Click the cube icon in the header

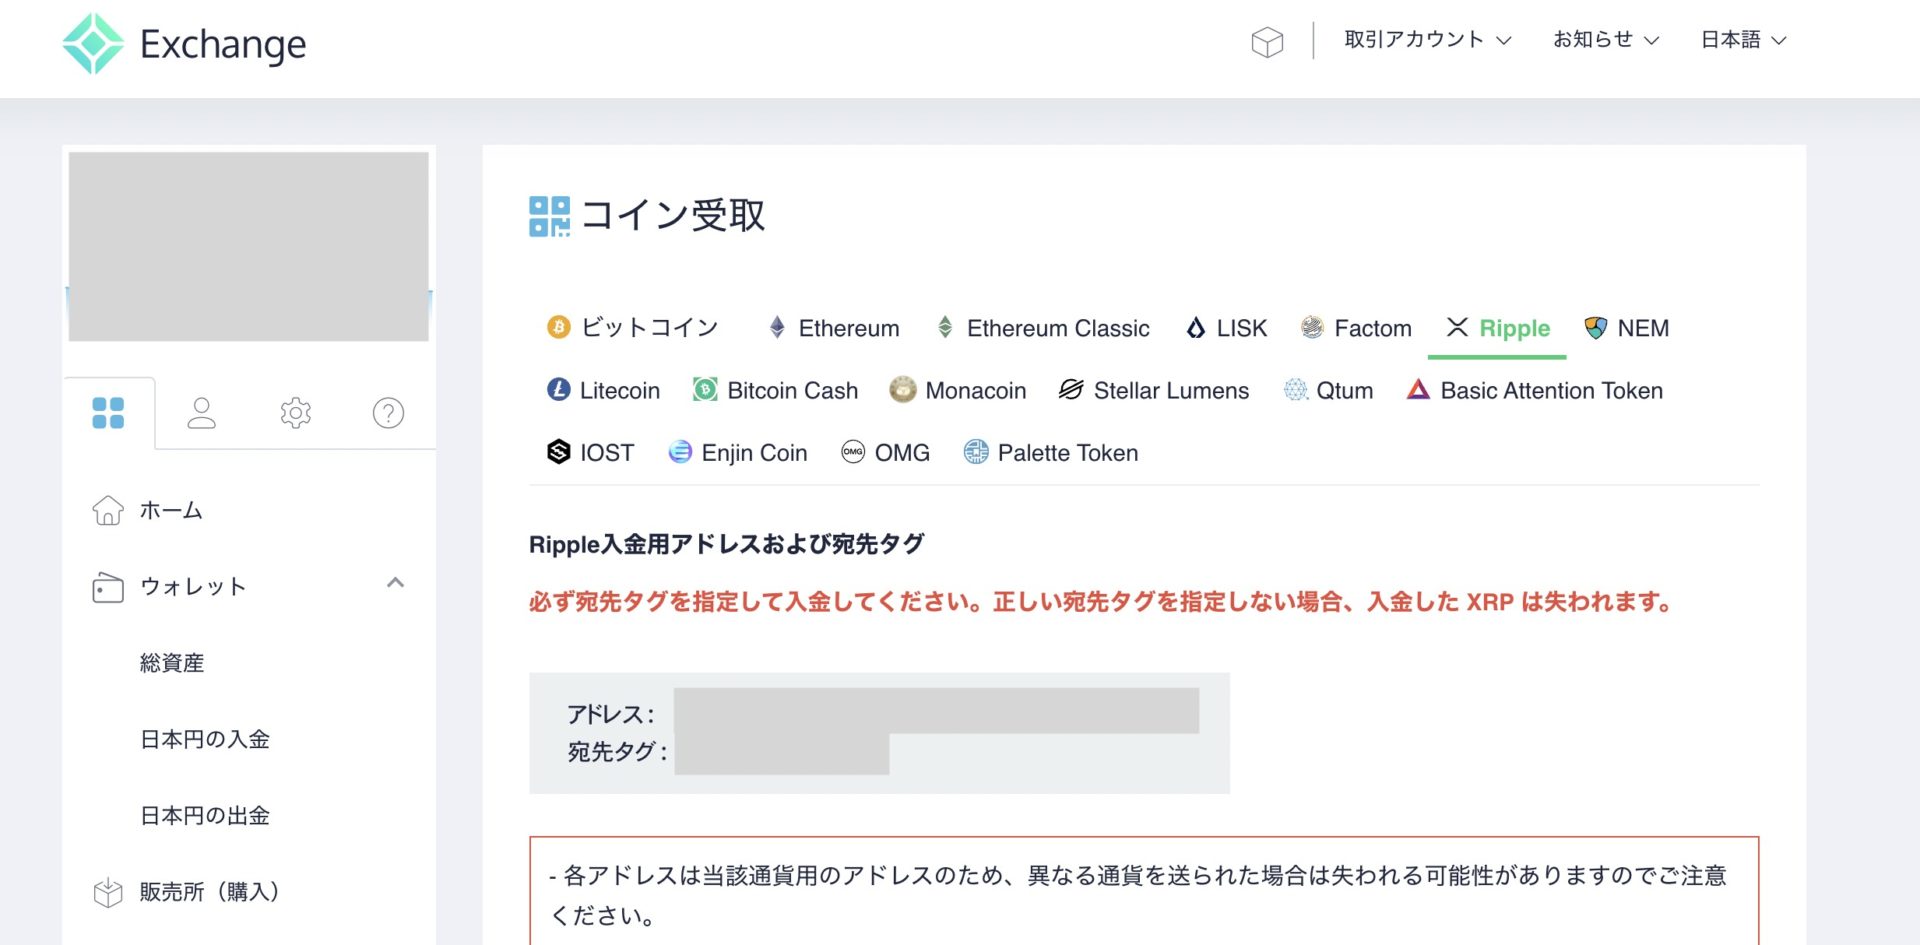tap(1267, 42)
